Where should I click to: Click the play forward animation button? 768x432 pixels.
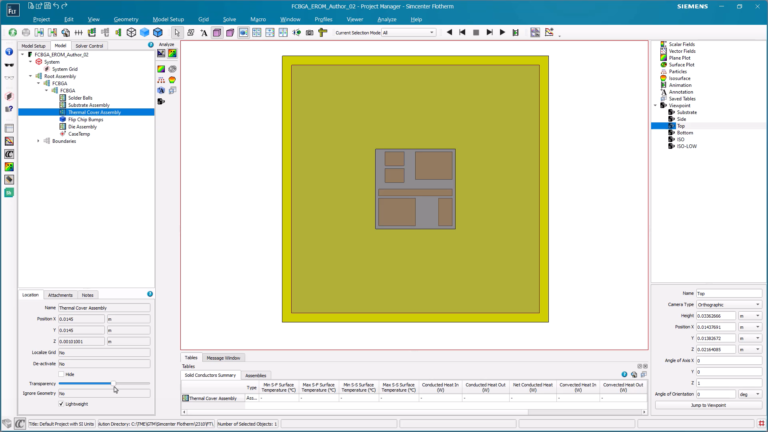pyautogui.click(x=502, y=32)
